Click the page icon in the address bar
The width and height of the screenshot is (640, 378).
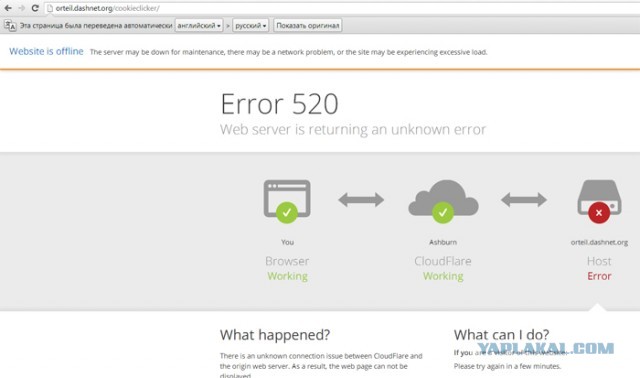(x=50, y=8)
